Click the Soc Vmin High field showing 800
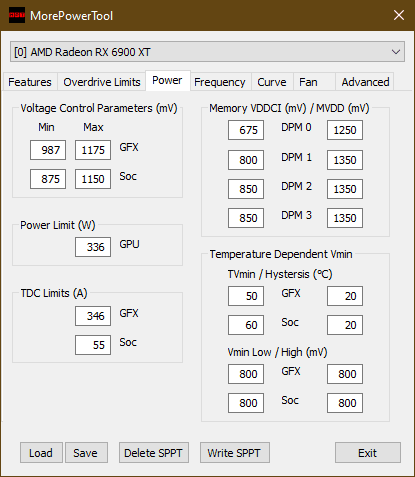 click(x=345, y=403)
